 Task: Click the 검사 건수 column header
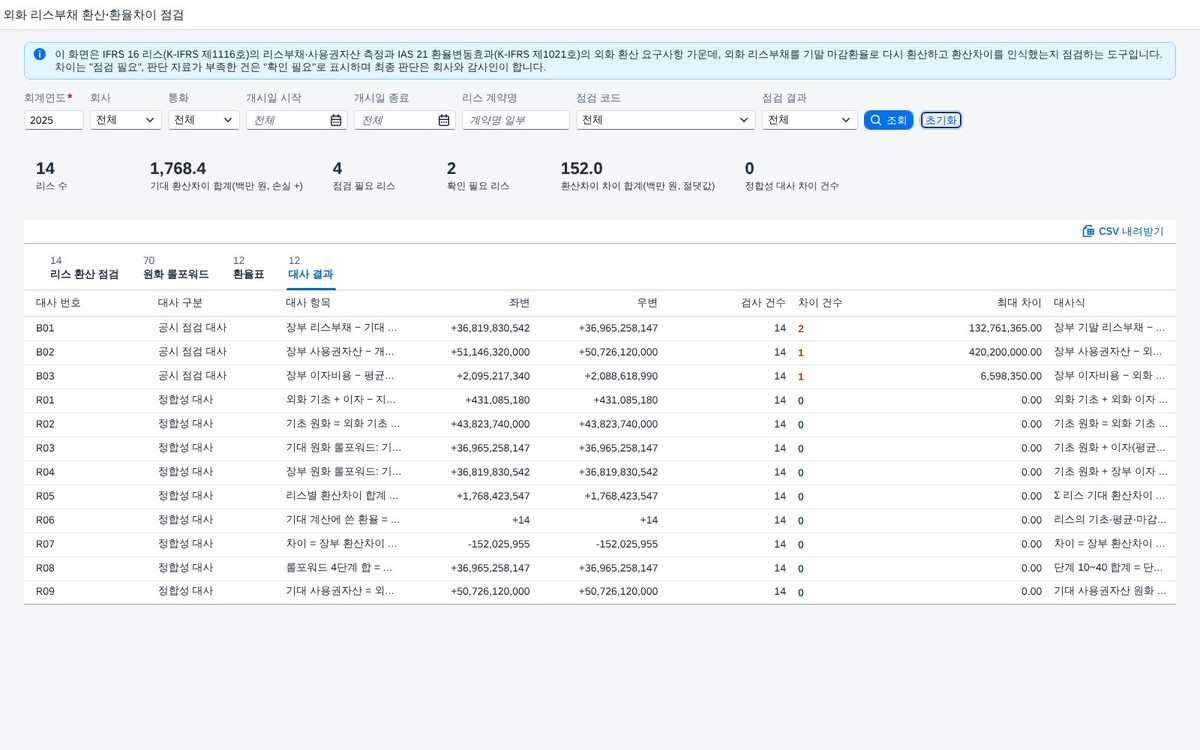coord(763,303)
